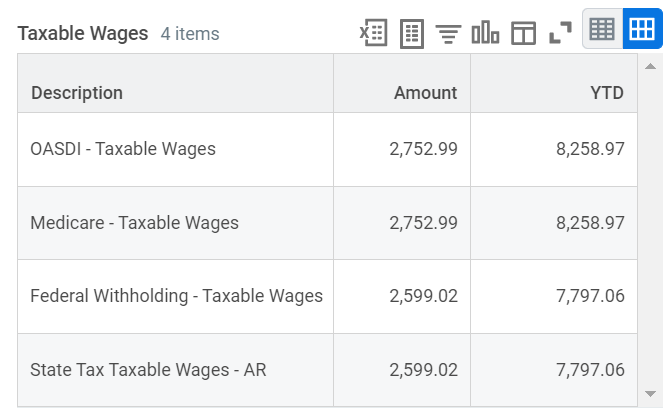Click Medicare amount 2,752.99
Viewport: 672px width, 418px height.
tap(423, 223)
